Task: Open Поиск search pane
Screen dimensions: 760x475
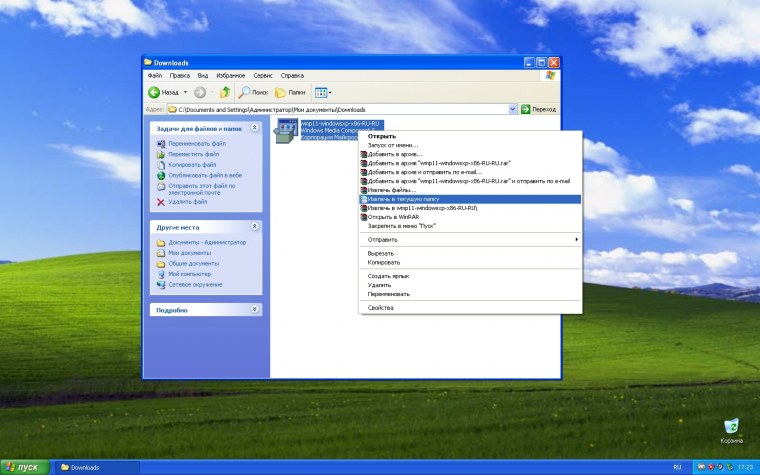Action: pos(253,92)
